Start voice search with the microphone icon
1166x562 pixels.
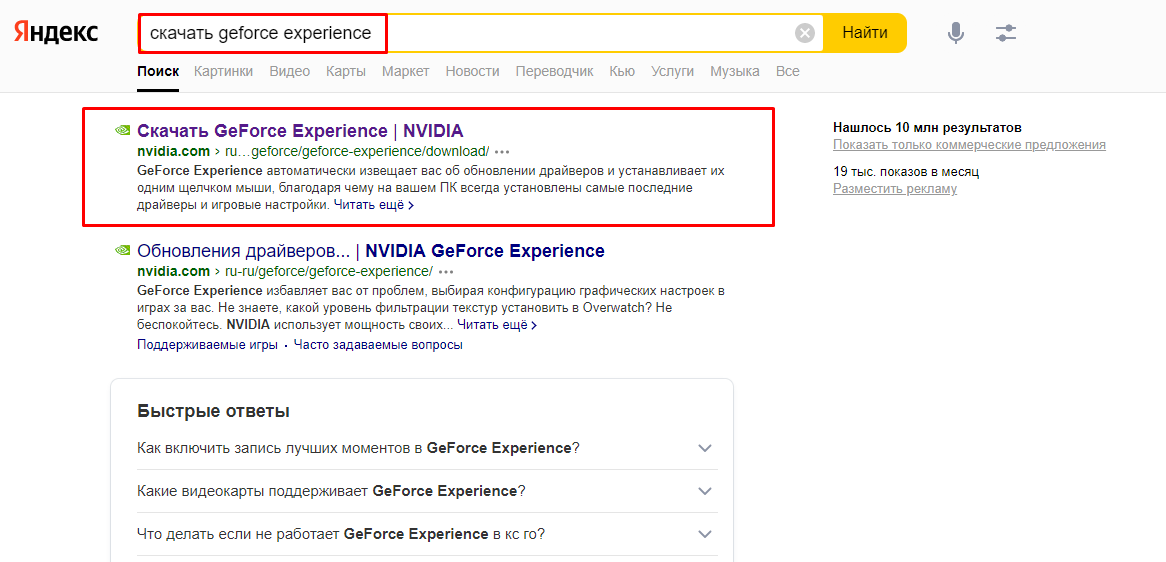click(956, 33)
